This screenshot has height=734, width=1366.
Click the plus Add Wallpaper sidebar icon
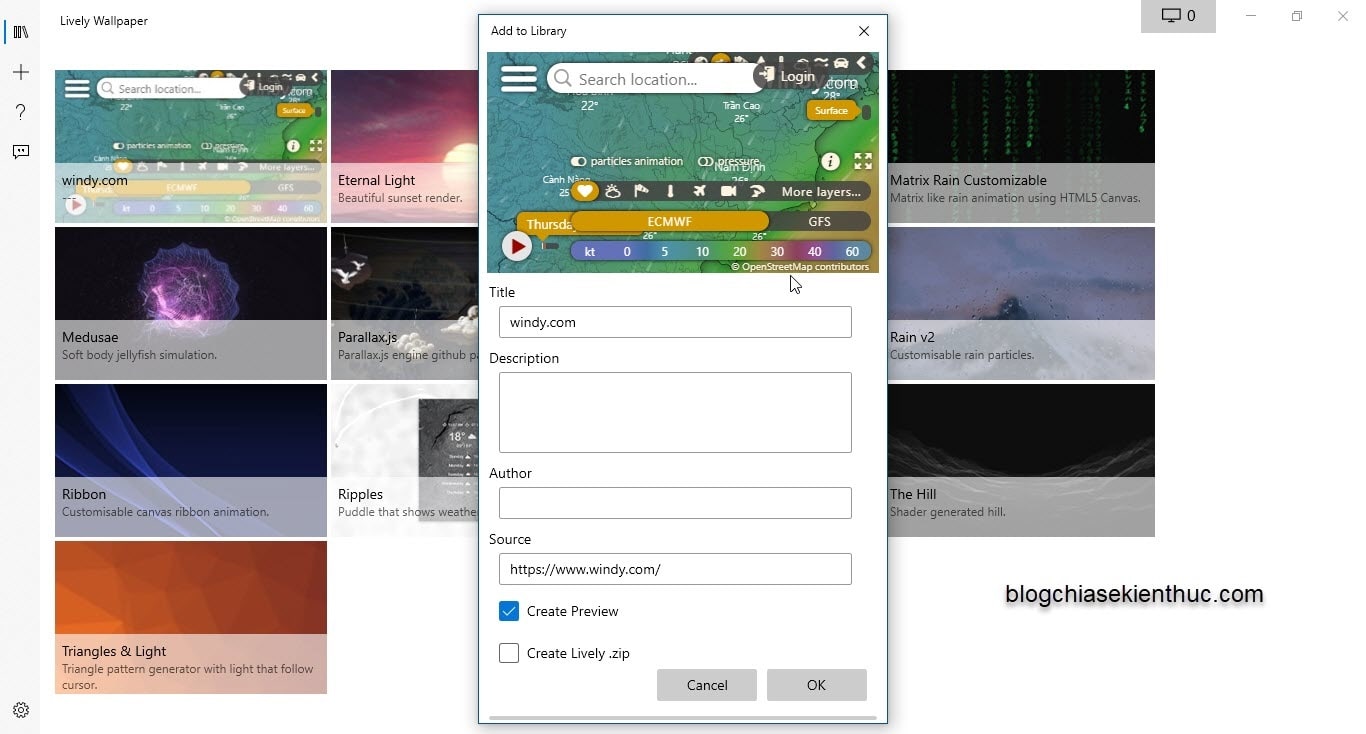20,72
